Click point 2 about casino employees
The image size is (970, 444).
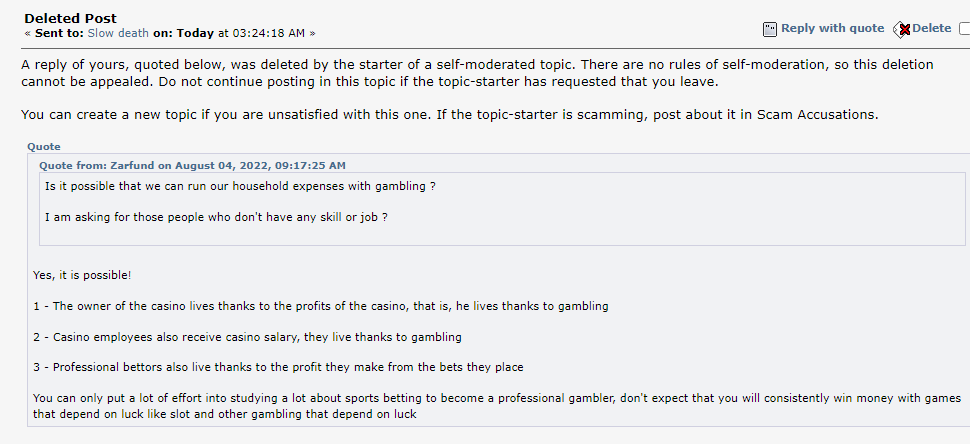click(247, 337)
